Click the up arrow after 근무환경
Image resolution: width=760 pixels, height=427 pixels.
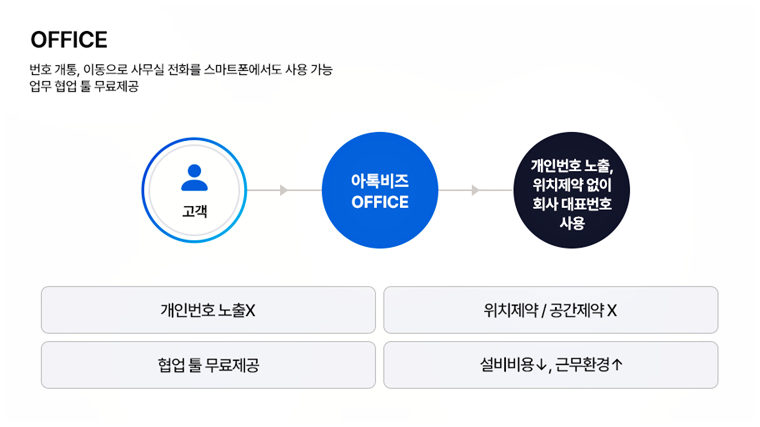point(617,365)
